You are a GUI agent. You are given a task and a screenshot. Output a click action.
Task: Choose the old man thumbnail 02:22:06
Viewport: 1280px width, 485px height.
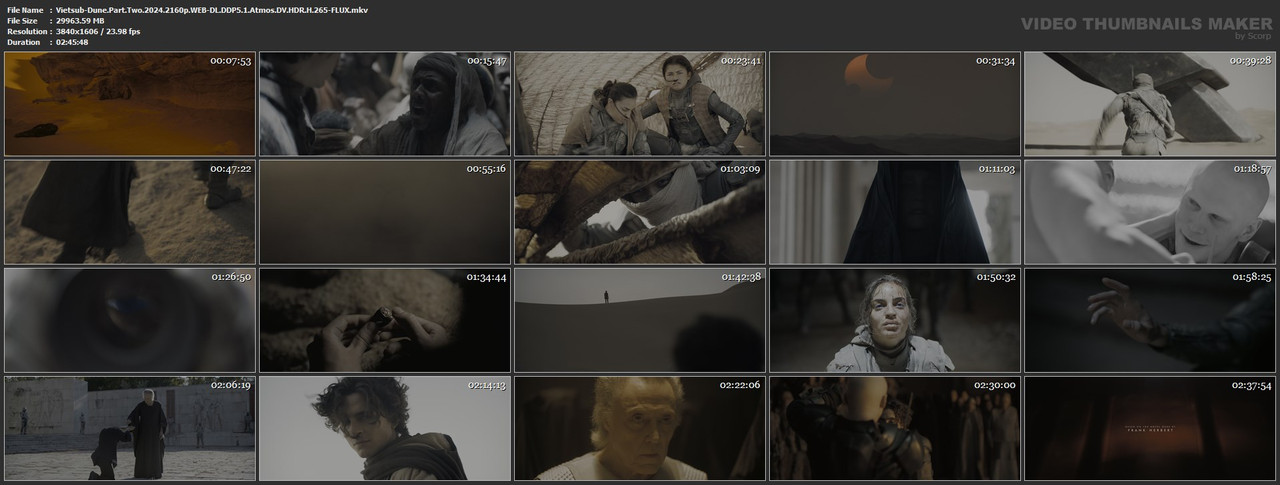pos(640,428)
